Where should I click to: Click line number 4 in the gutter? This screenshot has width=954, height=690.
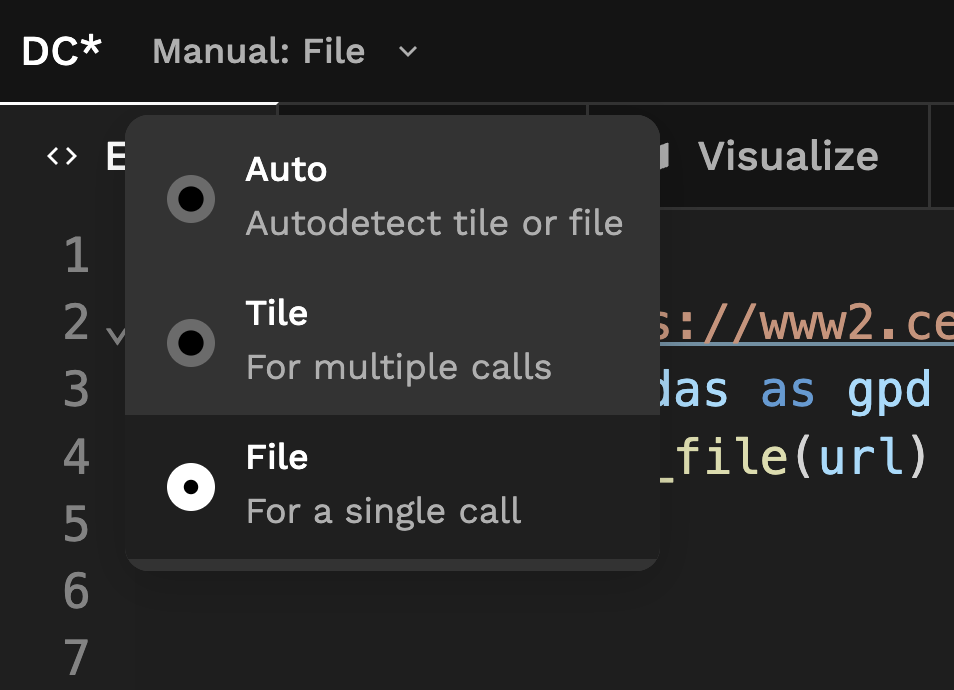click(x=77, y=458)
